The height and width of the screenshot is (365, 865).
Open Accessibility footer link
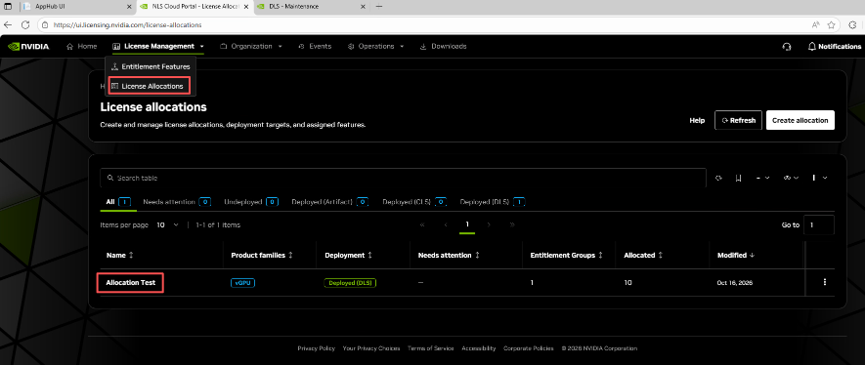(478, 348)
